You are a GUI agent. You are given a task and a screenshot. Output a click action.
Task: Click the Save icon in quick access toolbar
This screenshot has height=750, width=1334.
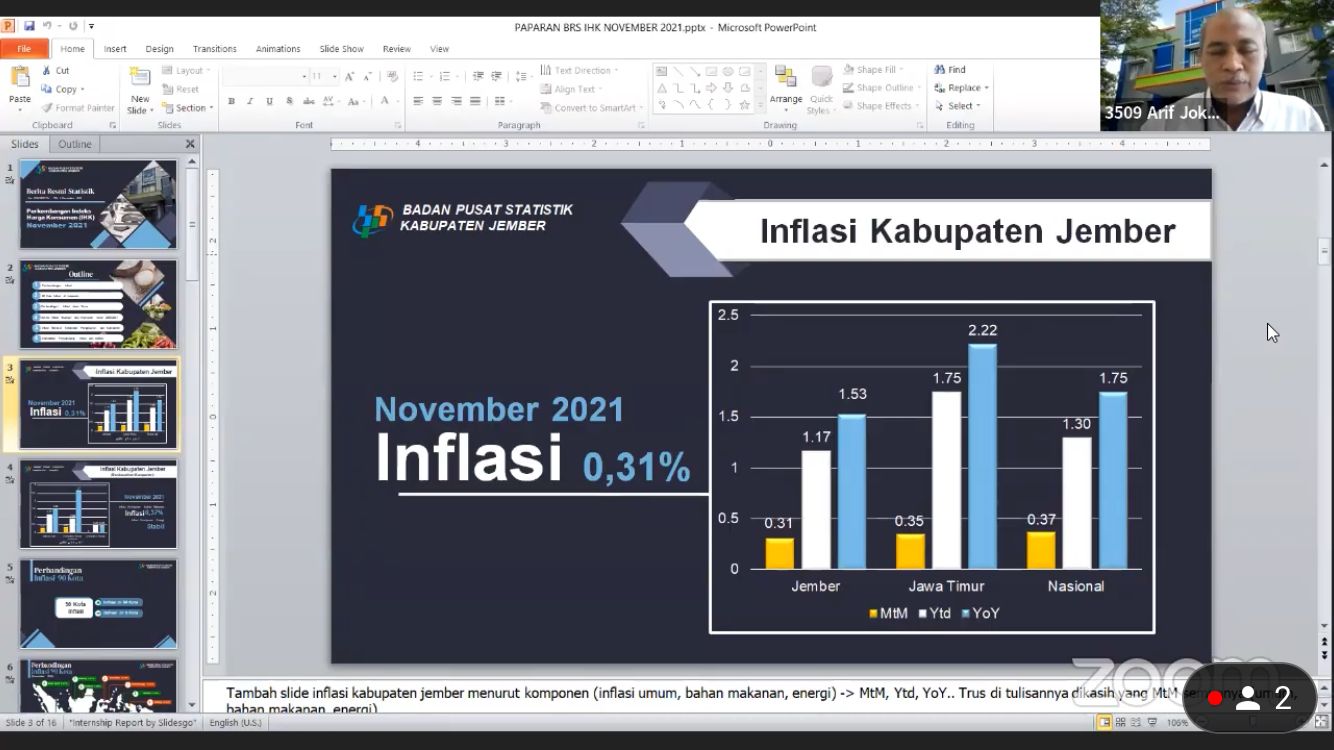29,26
